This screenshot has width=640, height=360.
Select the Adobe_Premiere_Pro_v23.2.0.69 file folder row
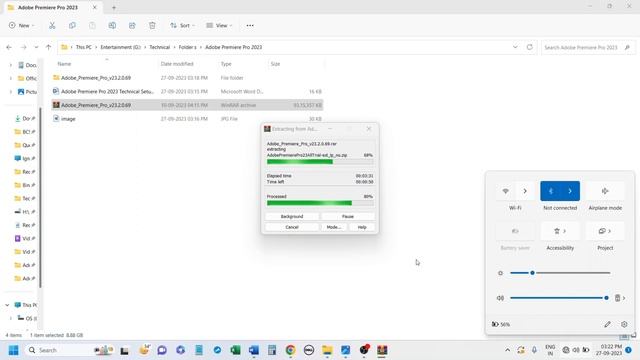tap(187, 78)
